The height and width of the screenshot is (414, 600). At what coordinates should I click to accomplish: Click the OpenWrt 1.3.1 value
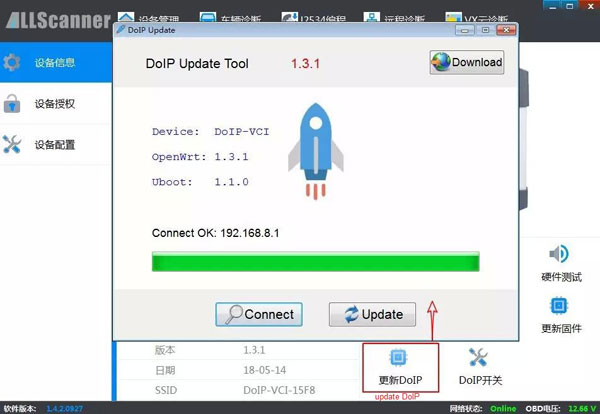tap(232, 157)
